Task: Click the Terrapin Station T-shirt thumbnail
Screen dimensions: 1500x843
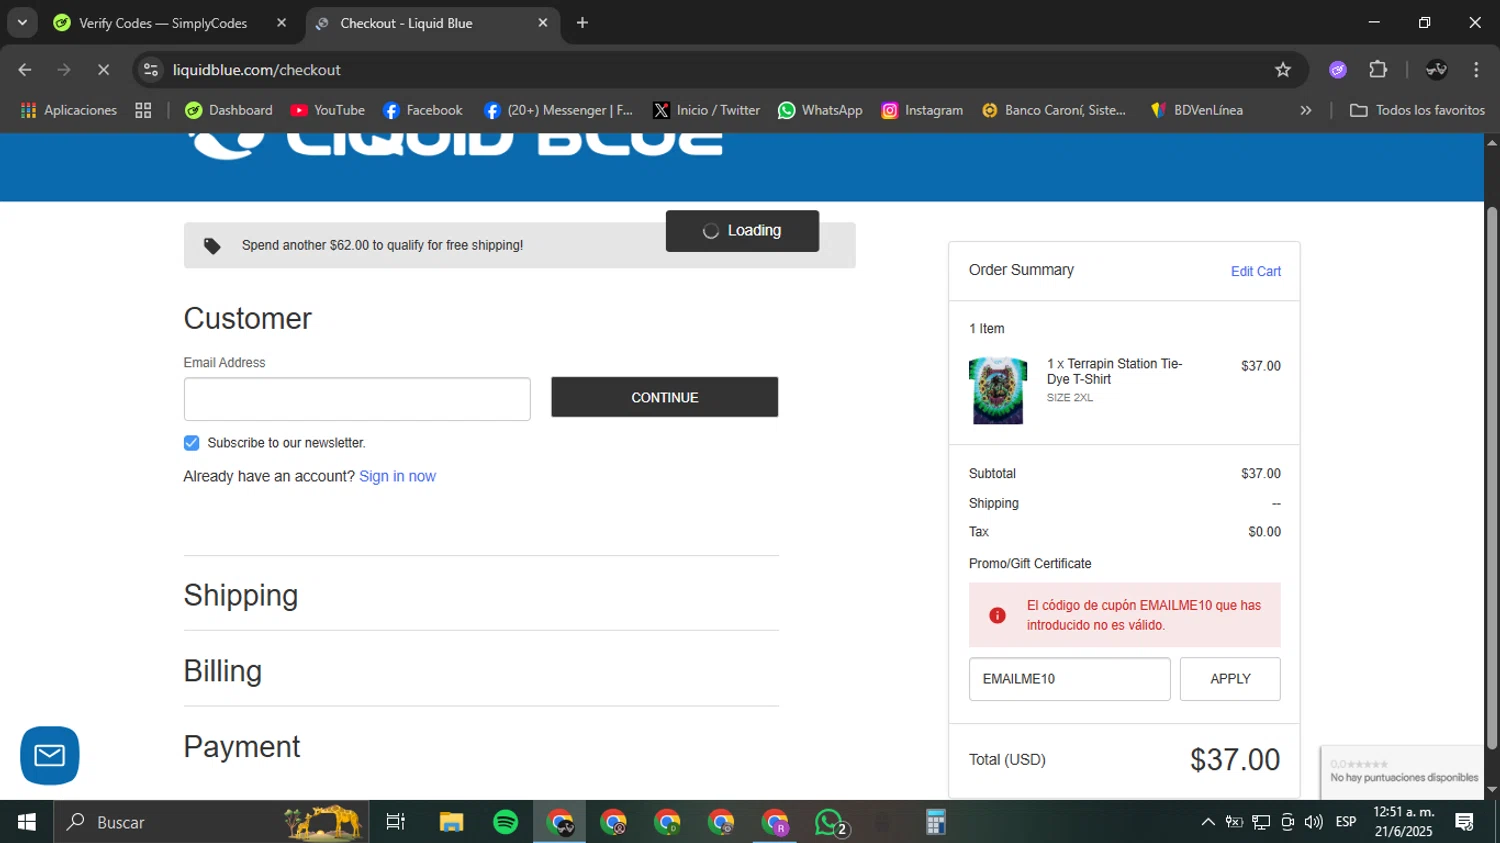Action: click(997, 391)
